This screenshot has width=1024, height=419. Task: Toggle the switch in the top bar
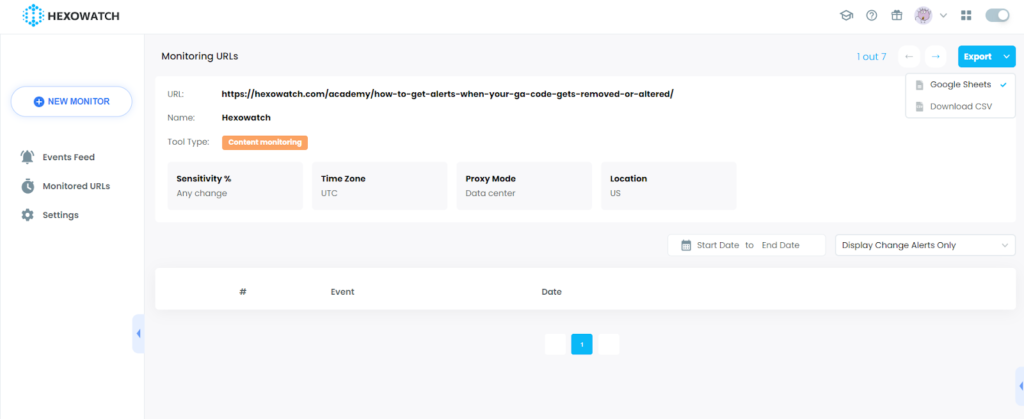point(997,16)
